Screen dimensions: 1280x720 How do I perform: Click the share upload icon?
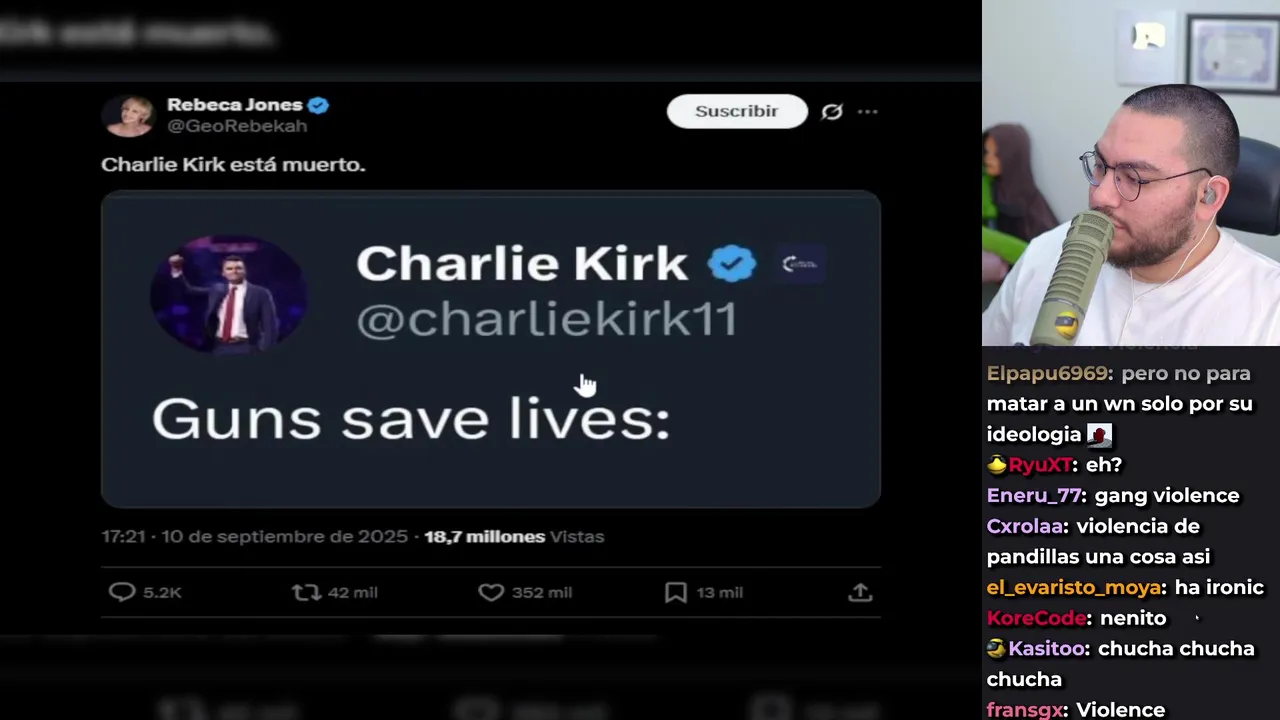tap(860, 592)
